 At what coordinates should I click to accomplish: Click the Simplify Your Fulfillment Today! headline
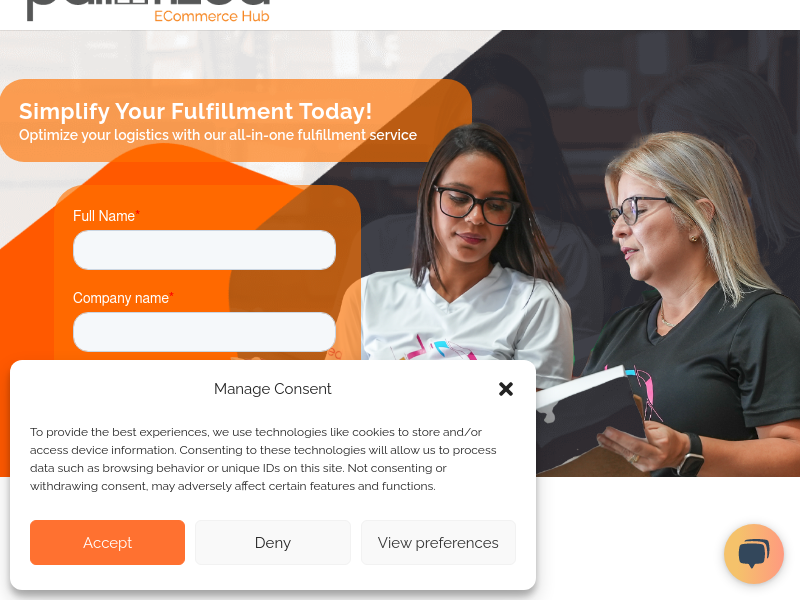[195, 111]
